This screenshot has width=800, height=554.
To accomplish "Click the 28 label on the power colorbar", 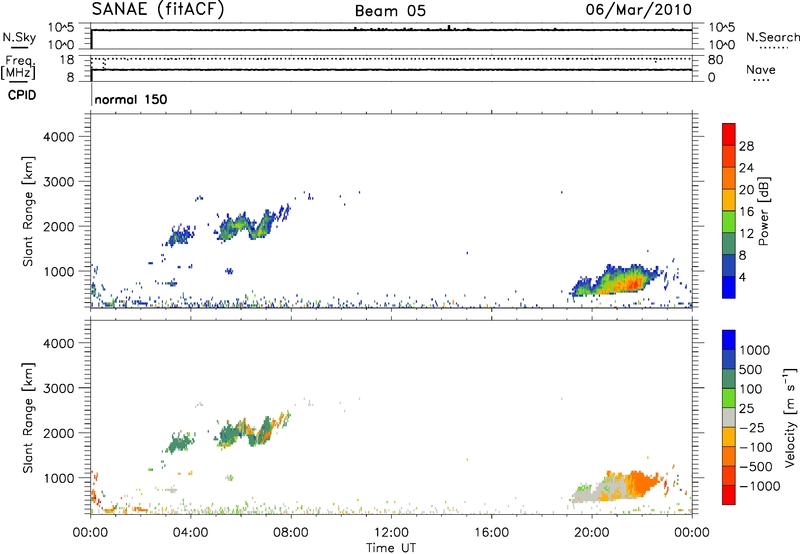I will [746, 146].
